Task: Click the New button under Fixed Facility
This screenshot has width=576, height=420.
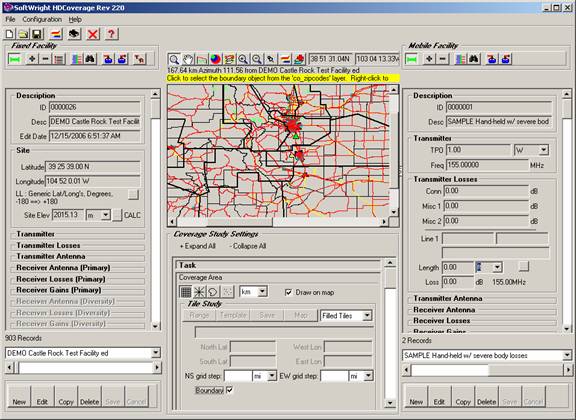Action: click(x=19, y=397)
